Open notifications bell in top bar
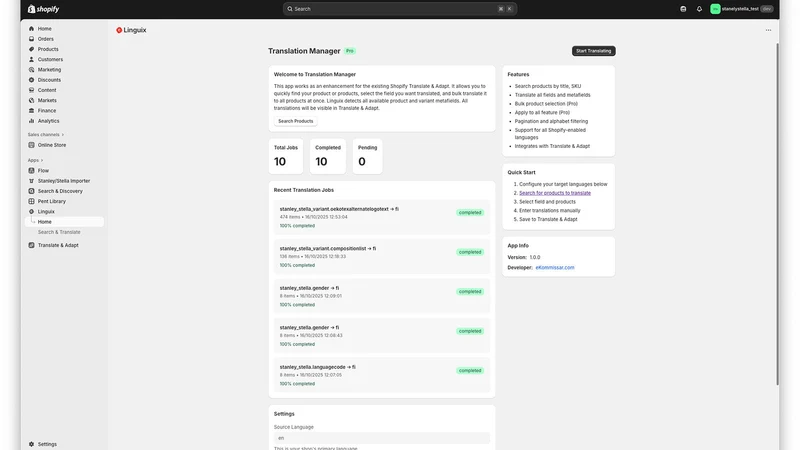The height and width of the screenshot is (450, 800). tap(699, 9)
